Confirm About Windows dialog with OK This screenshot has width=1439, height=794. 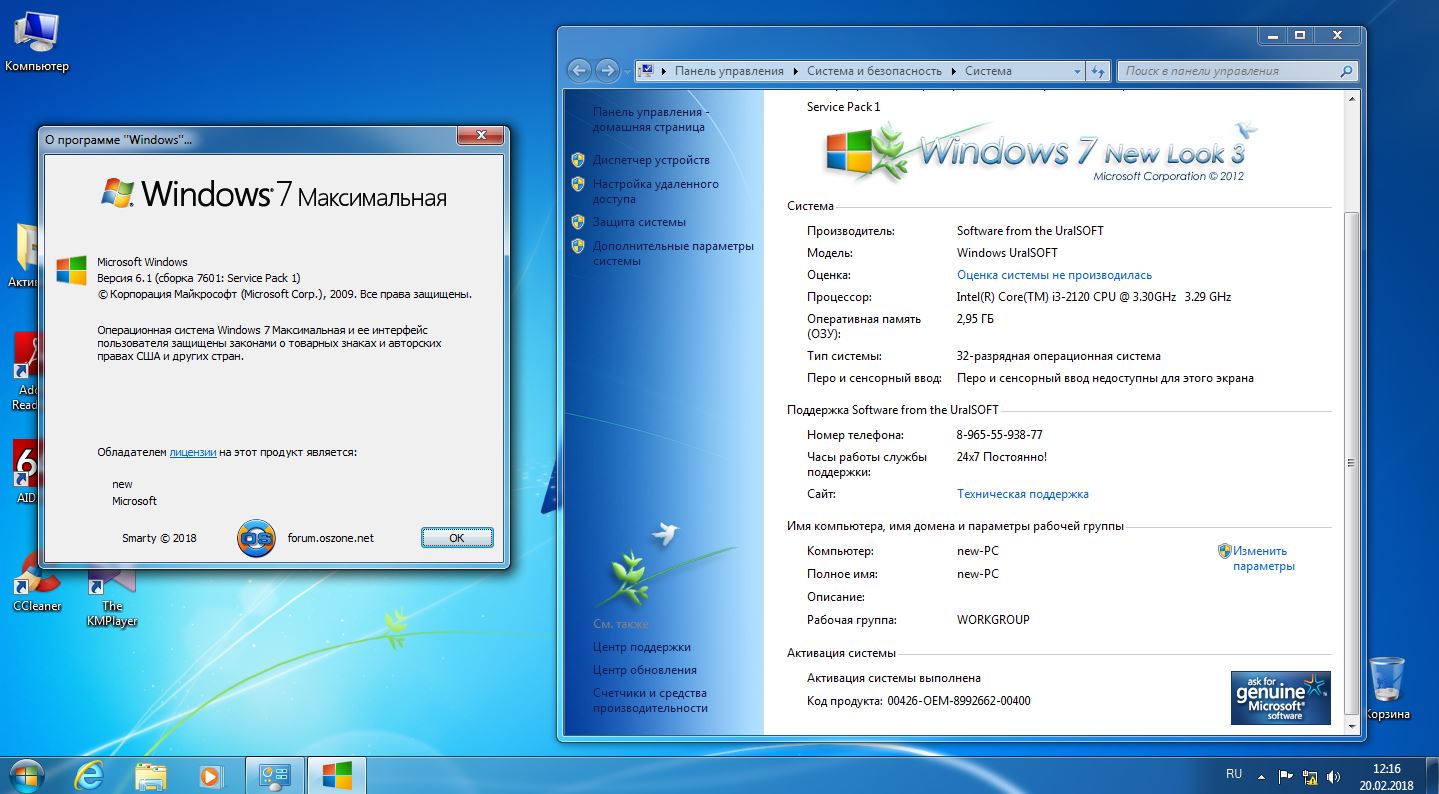tap(457, 538)
